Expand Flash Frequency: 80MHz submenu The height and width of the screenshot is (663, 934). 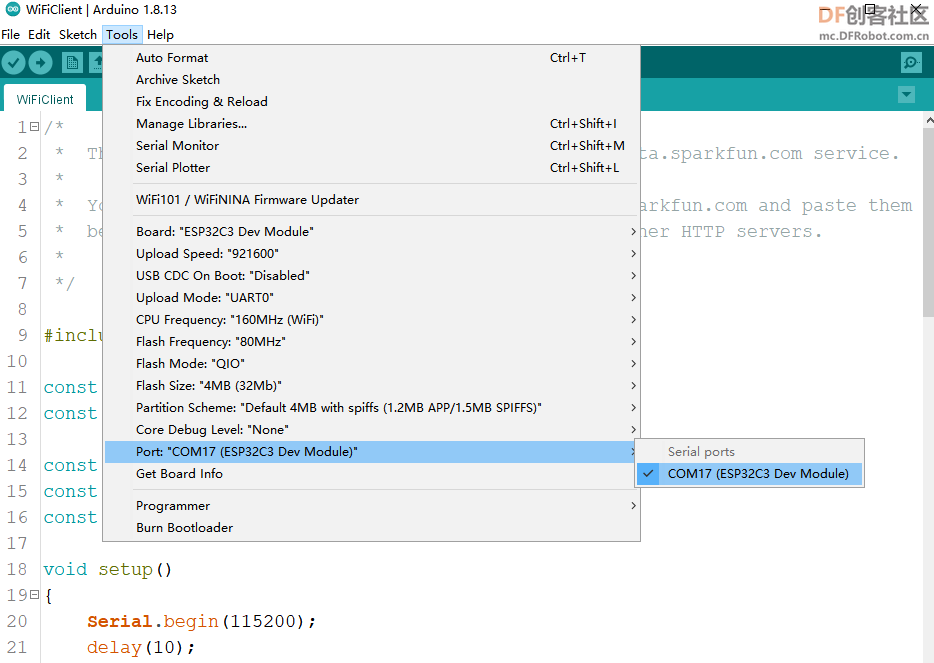point(371,342)
